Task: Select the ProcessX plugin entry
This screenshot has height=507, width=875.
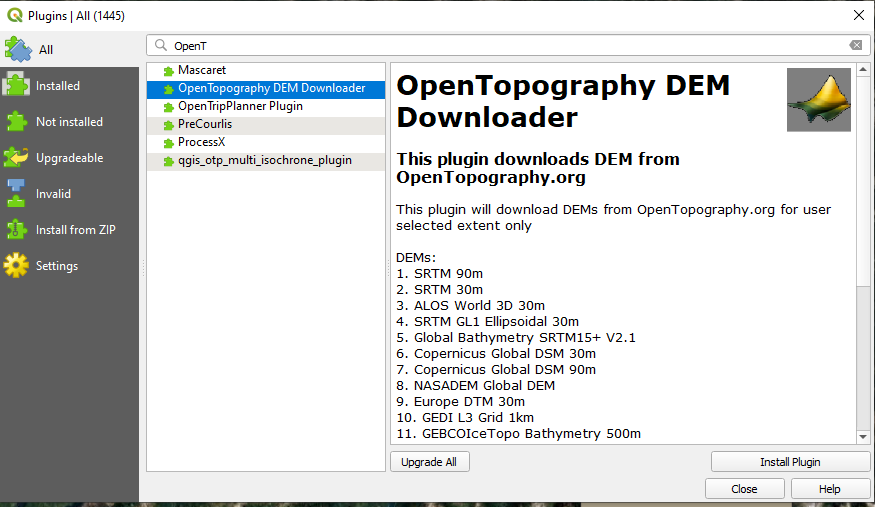Action: pyautogui.click(x=201, y=142)
